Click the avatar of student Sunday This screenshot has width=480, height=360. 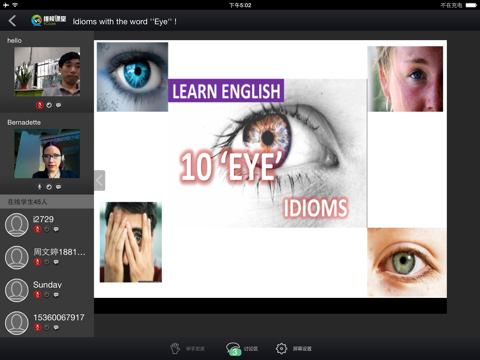click(x=17, y=290)
